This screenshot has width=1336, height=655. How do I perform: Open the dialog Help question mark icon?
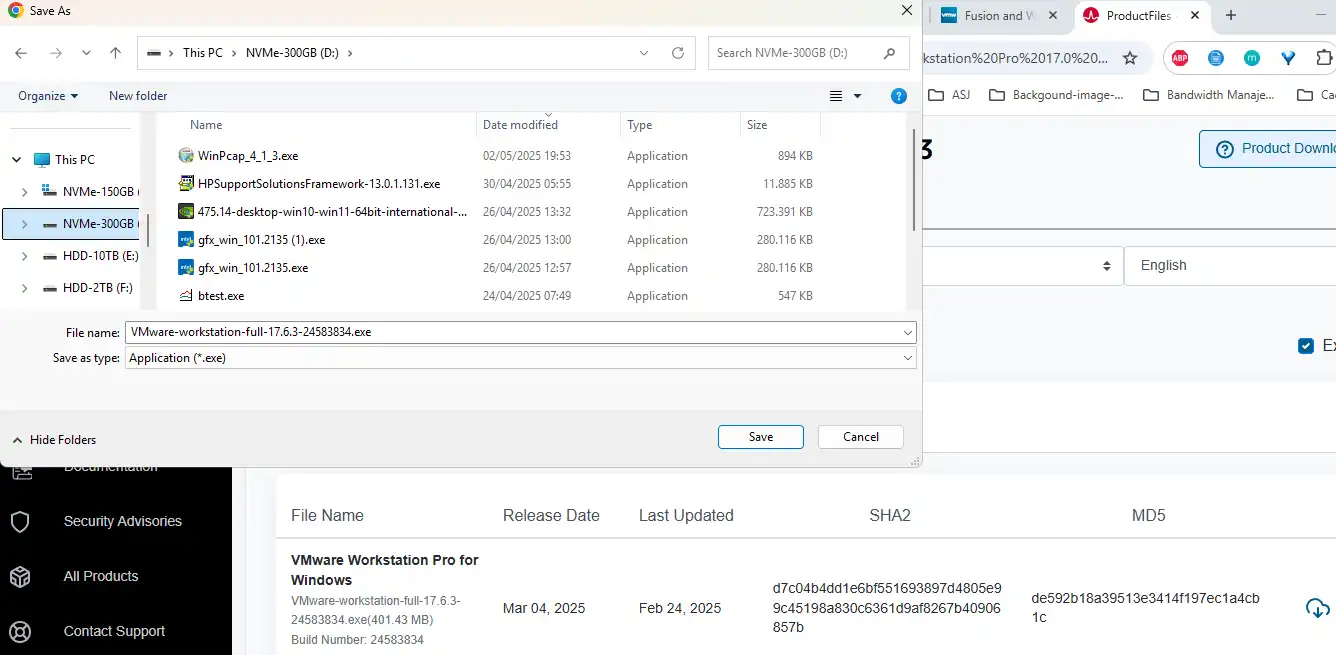pyautogui.click(x=898, y=96)
